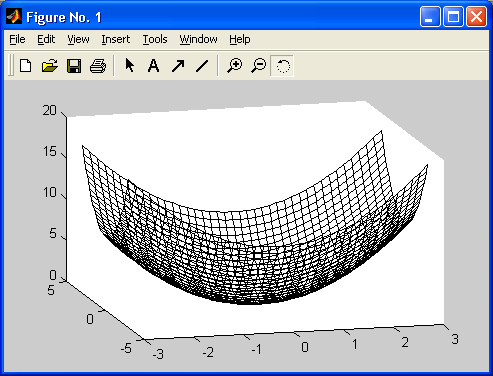Pick the Insert Line tool
The height and width of the screenshot is (376, 493).
click(x=202, y=66)
